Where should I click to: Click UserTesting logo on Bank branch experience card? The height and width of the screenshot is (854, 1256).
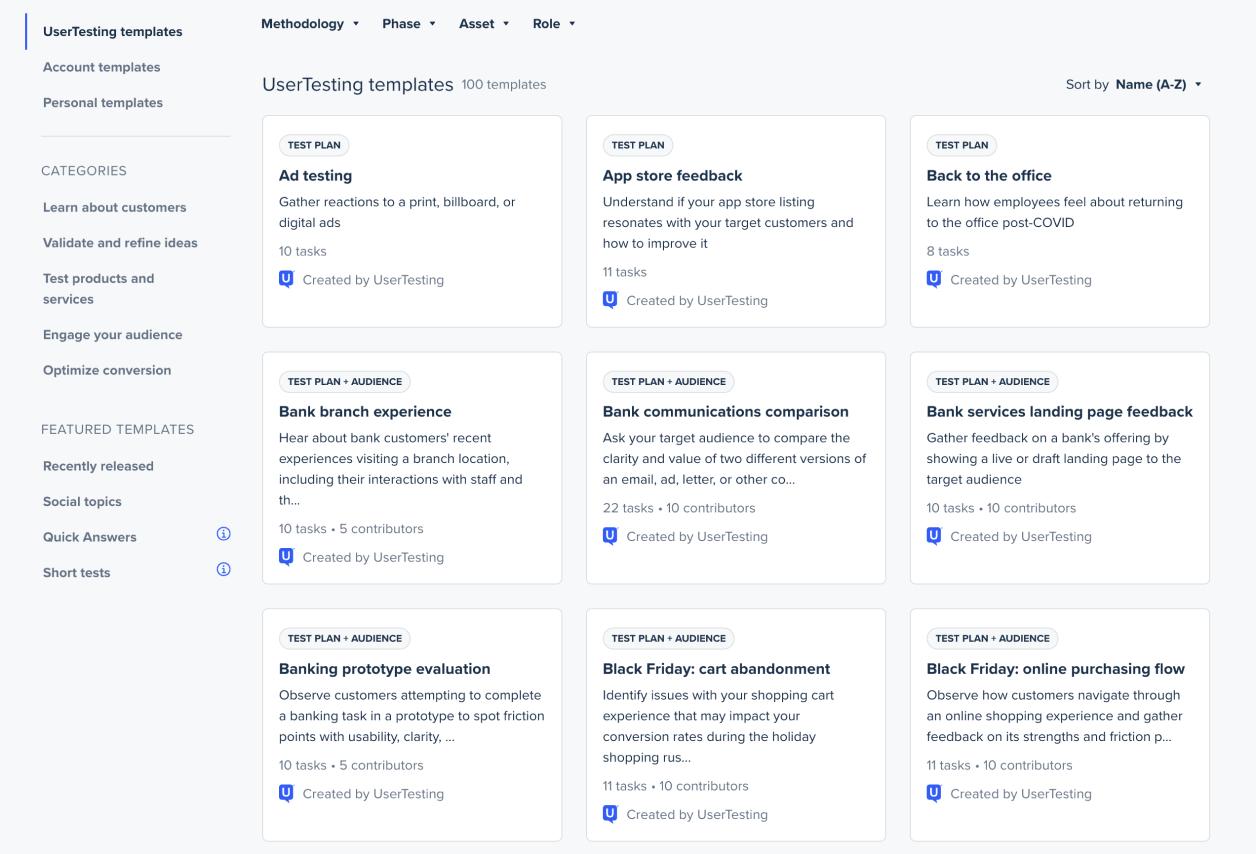pos(286,557)
